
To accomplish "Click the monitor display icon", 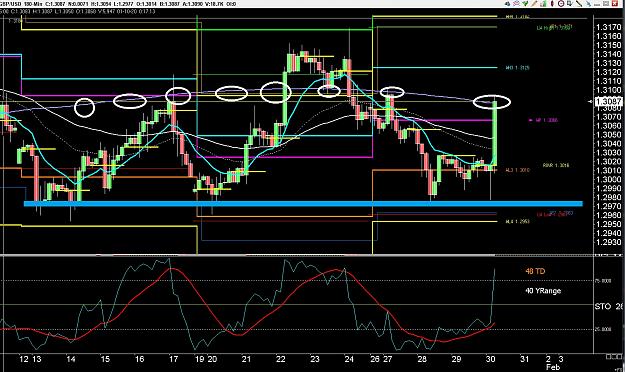I will (x=570, y=4).
